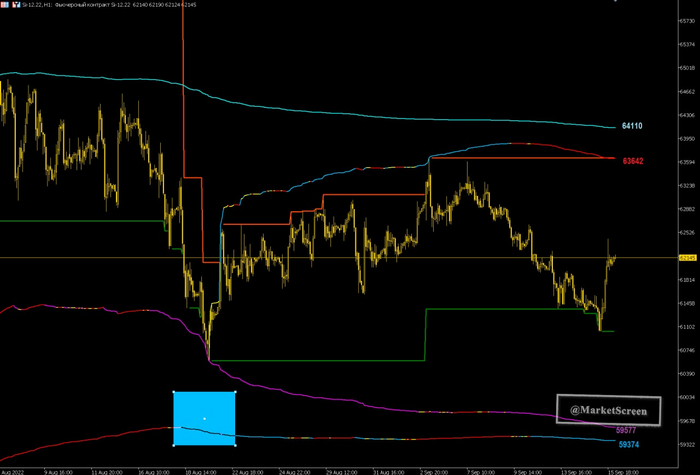Click the 11 Aug 20:00 time label
The height and width of the screenshot is (475, 700).
click(106, 472)
